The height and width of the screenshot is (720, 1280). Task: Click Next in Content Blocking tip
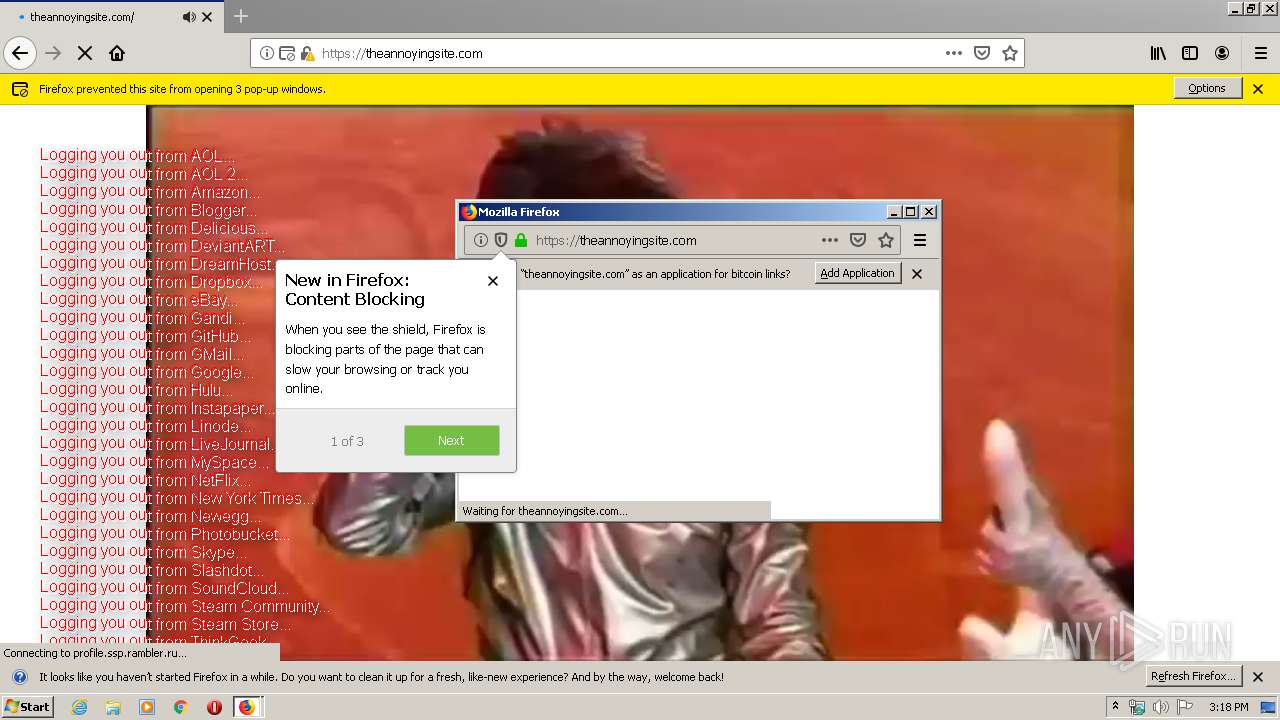point(451,441)
